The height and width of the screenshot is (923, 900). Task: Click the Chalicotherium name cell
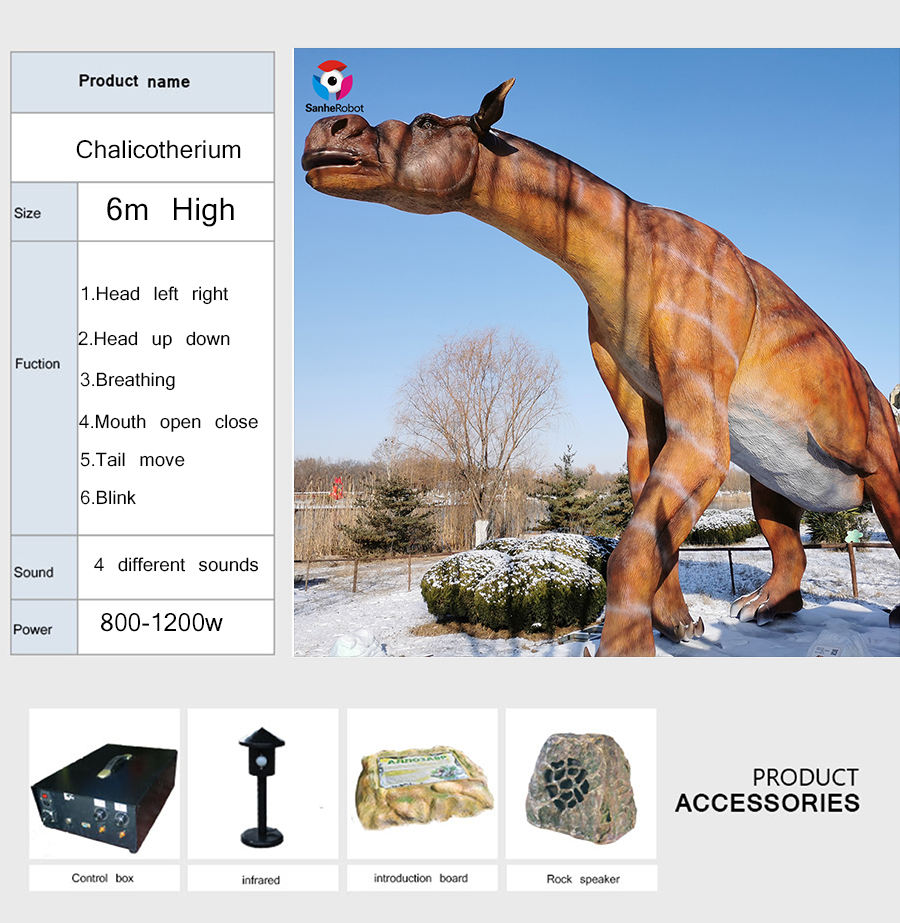(158, 150)
